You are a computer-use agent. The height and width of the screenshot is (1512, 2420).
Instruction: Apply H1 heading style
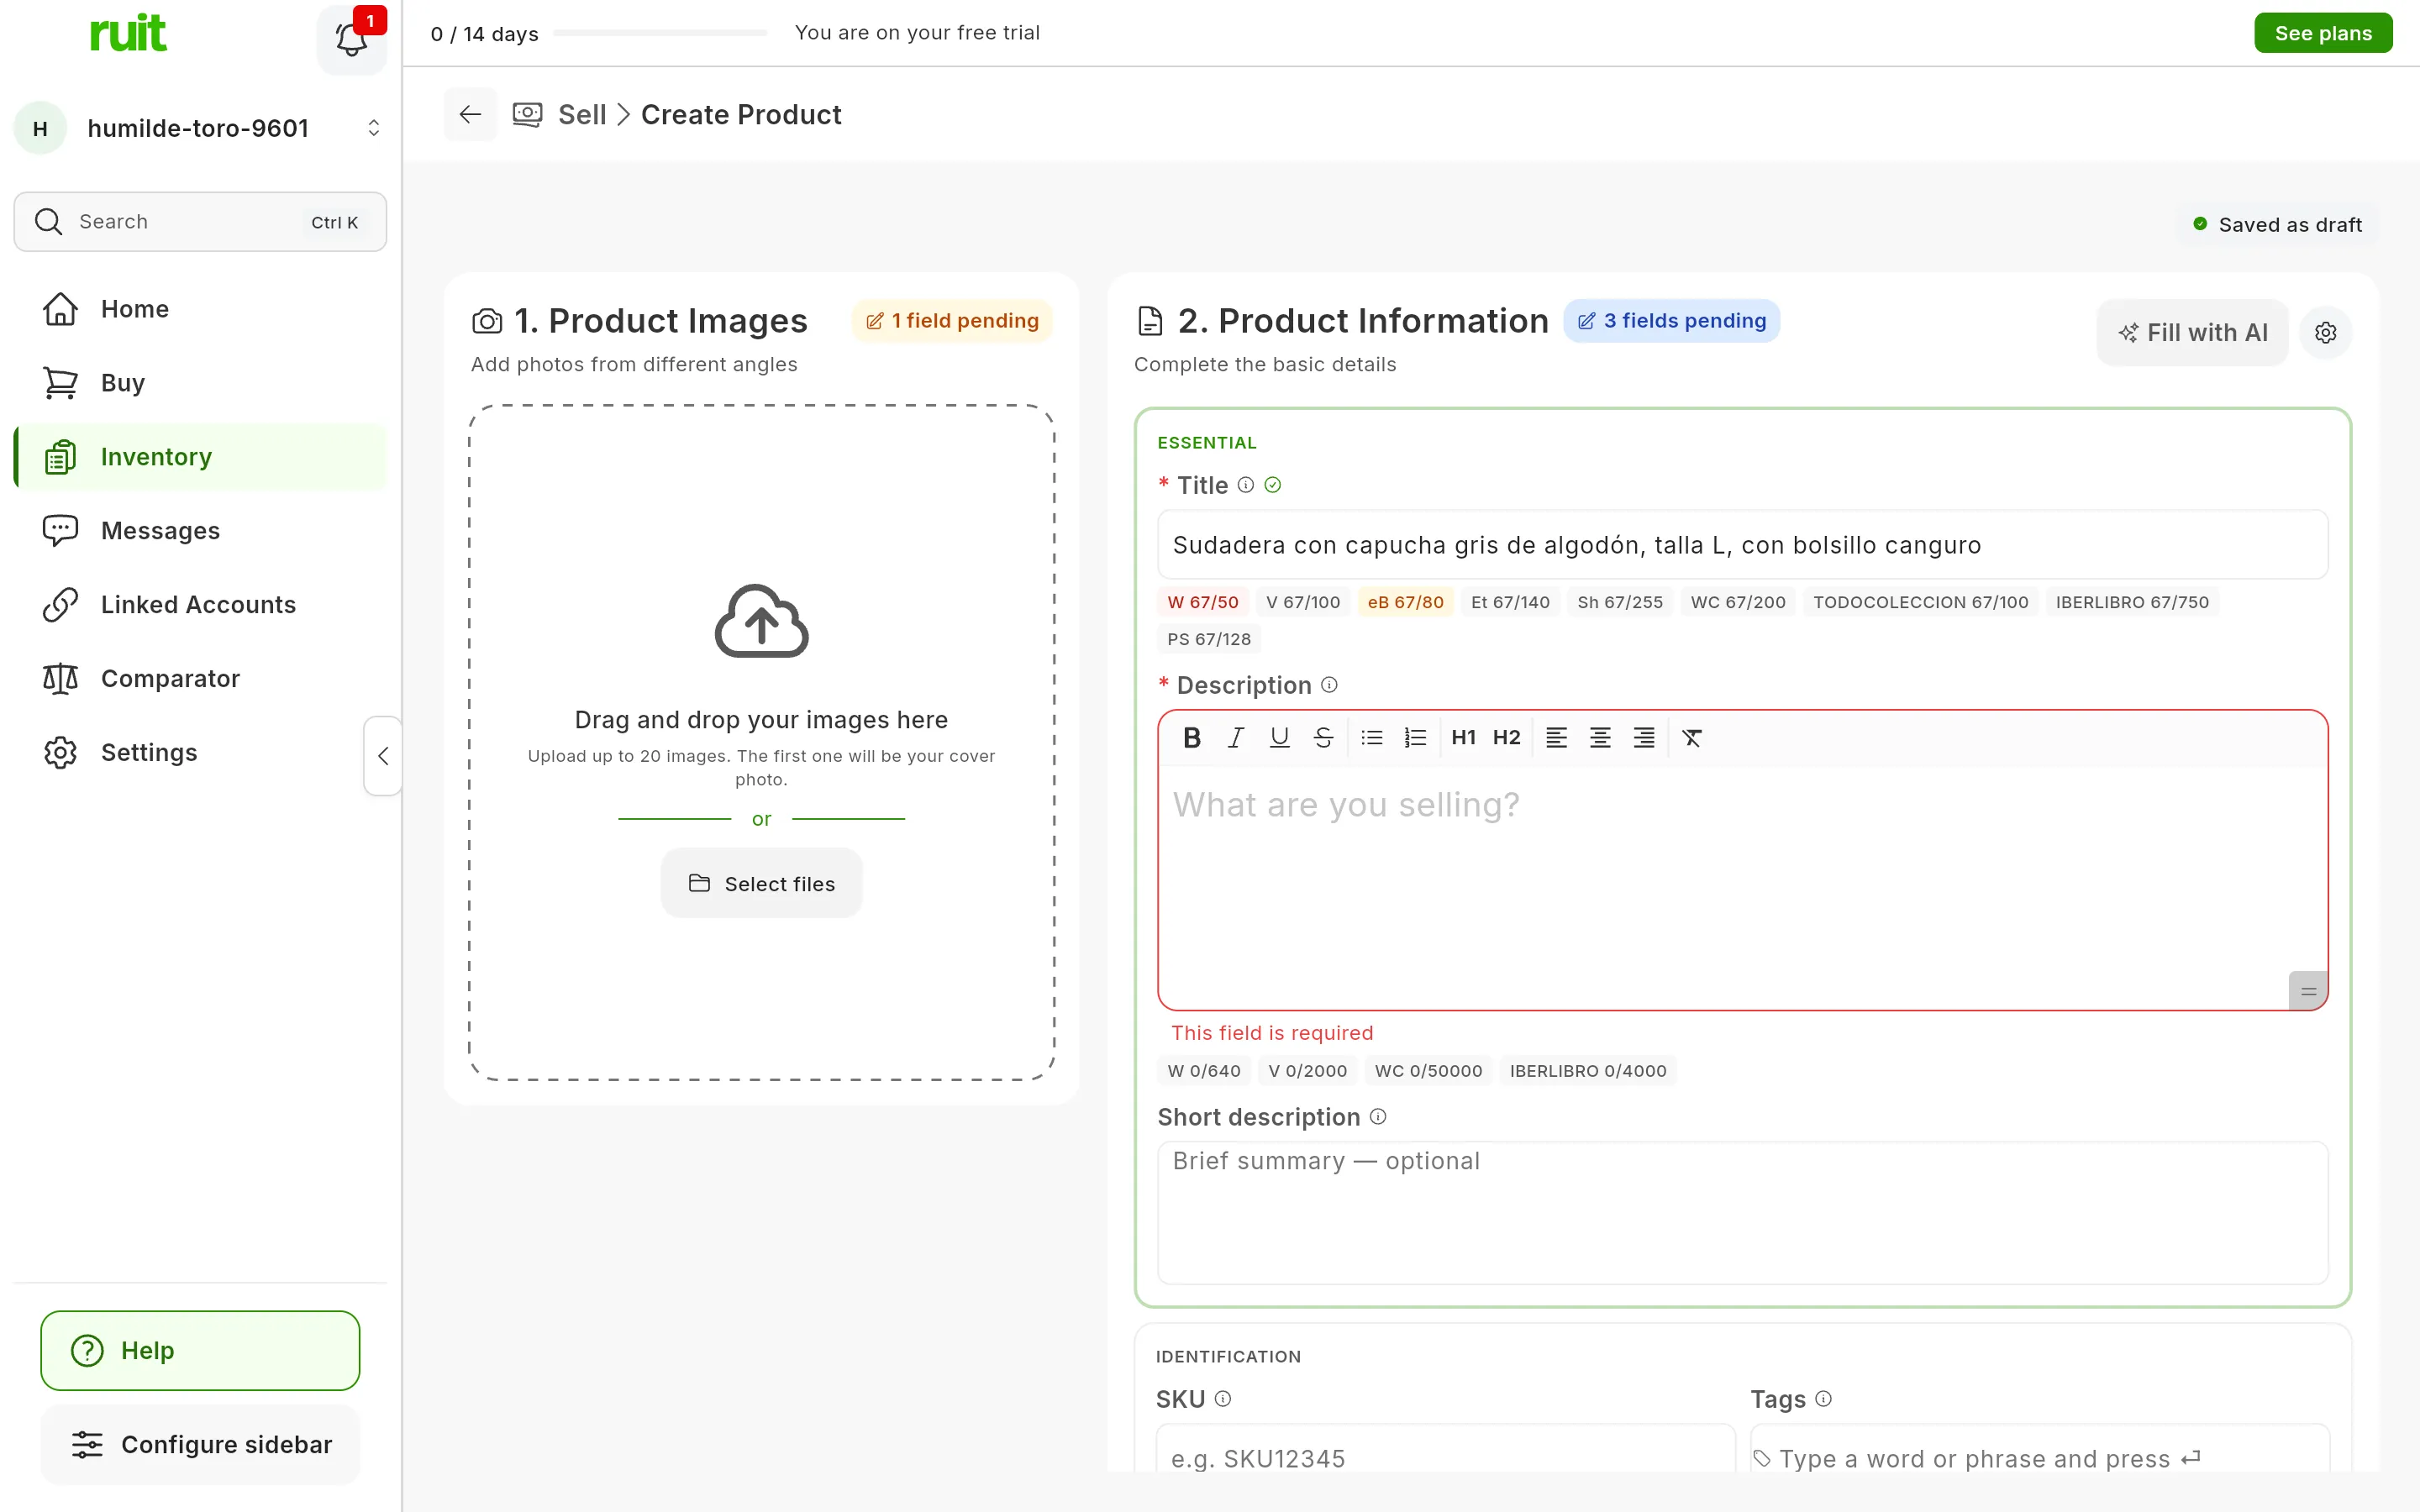tap(1464, 738)
